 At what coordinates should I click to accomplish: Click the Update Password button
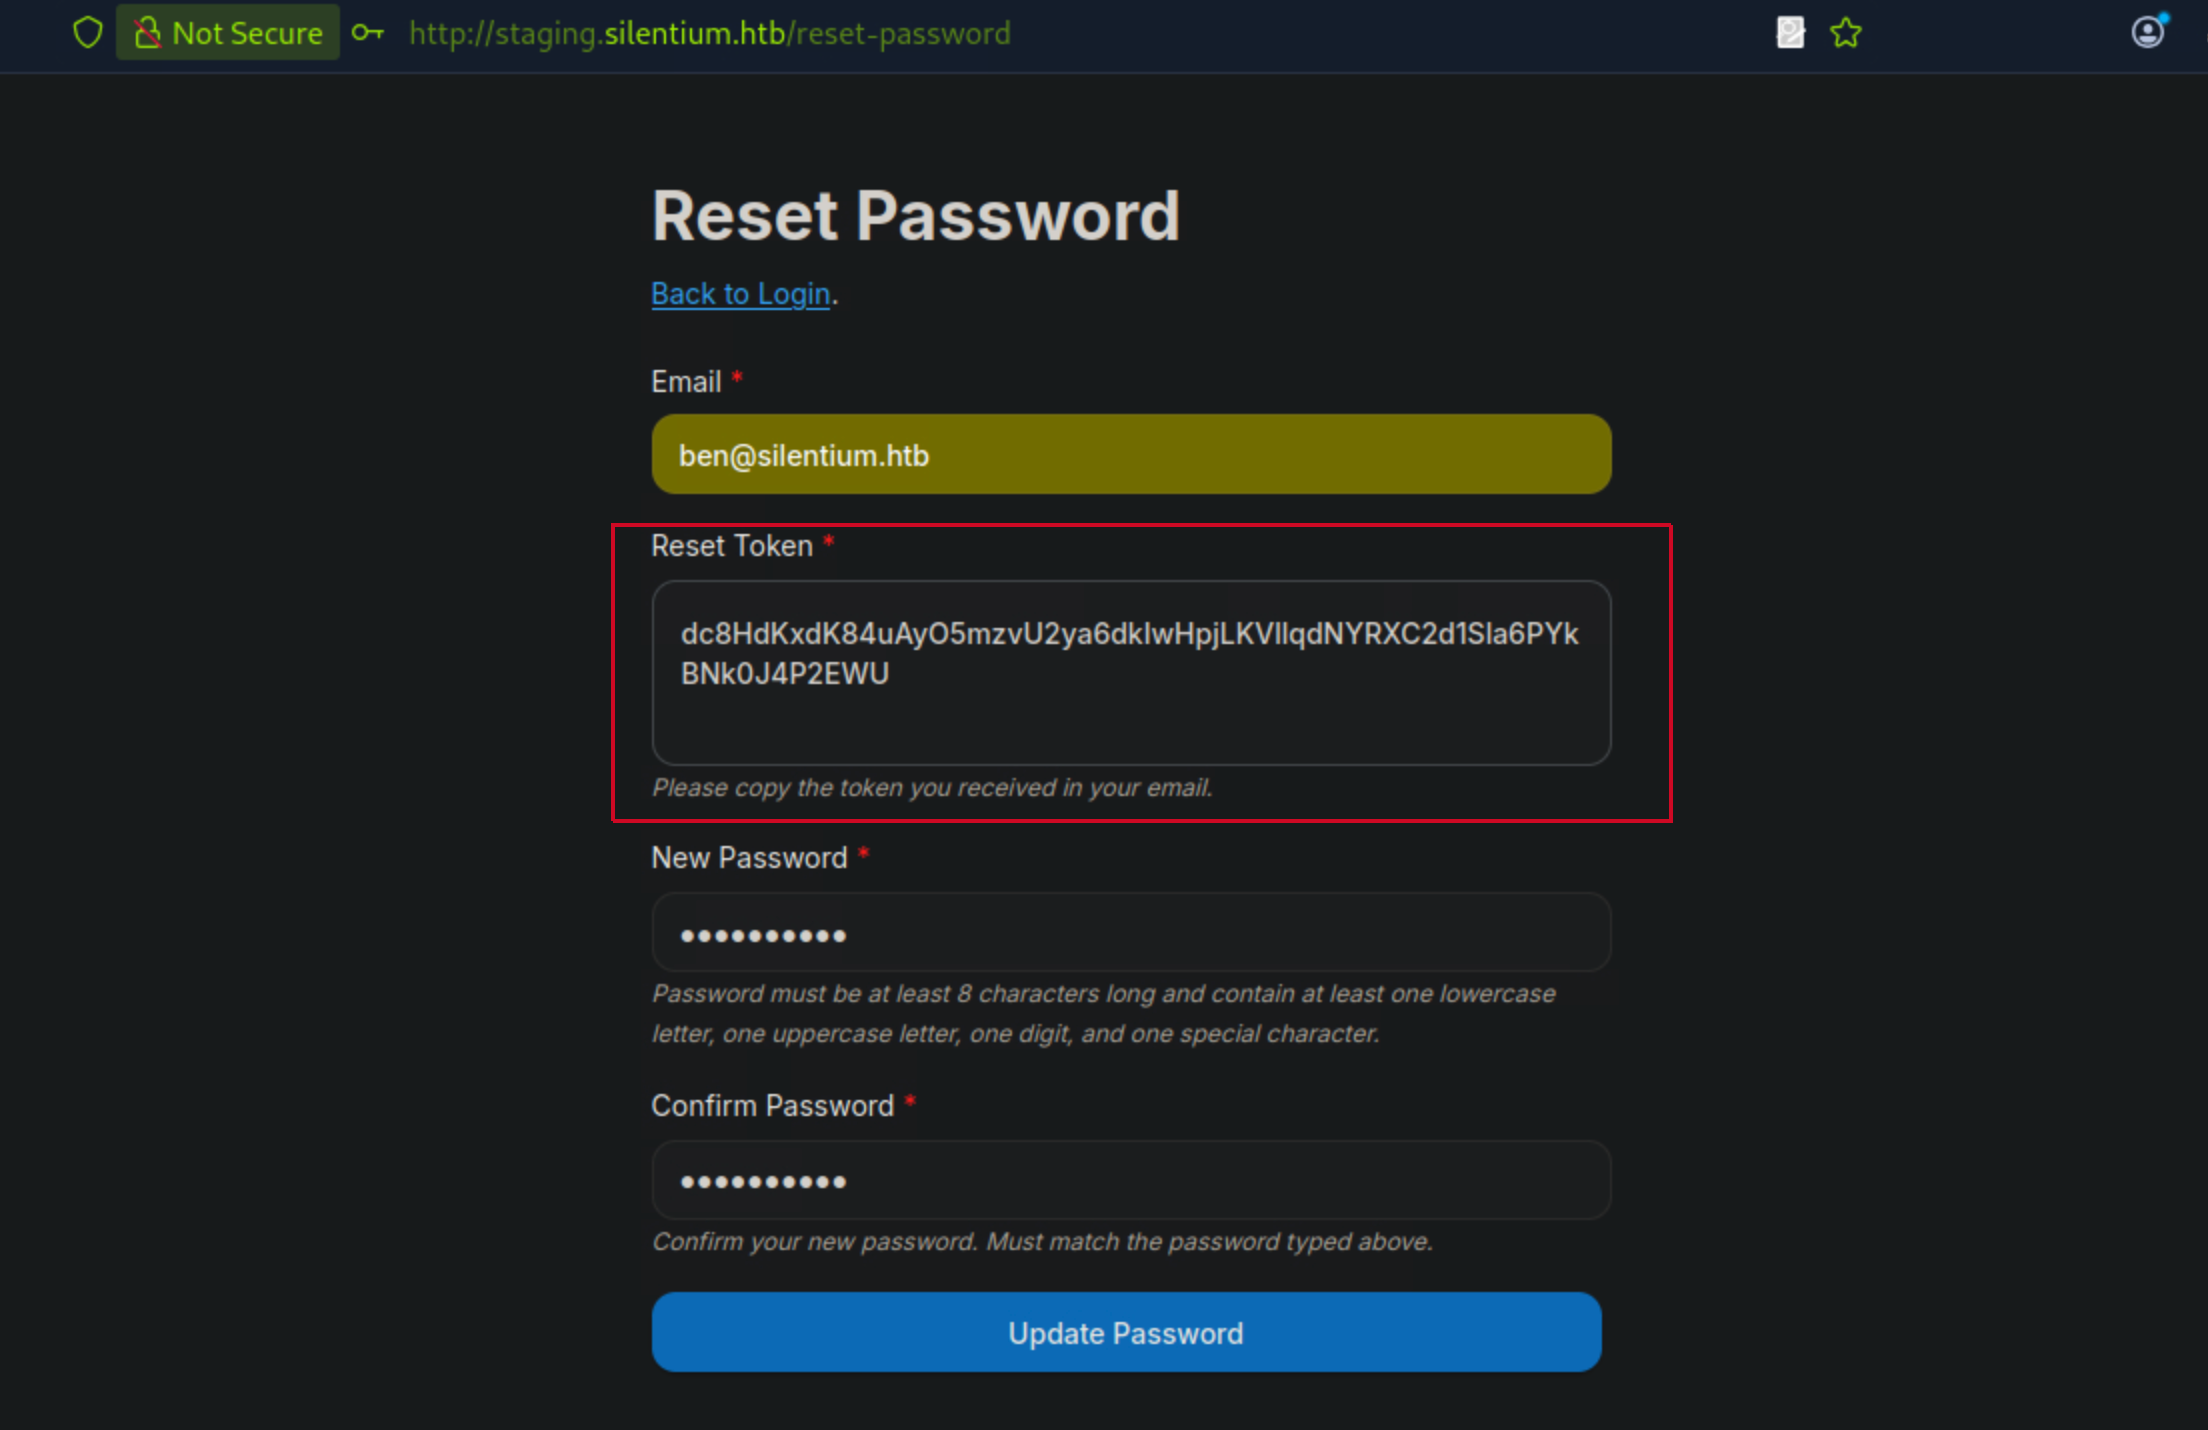[x=1126, y=1333]
